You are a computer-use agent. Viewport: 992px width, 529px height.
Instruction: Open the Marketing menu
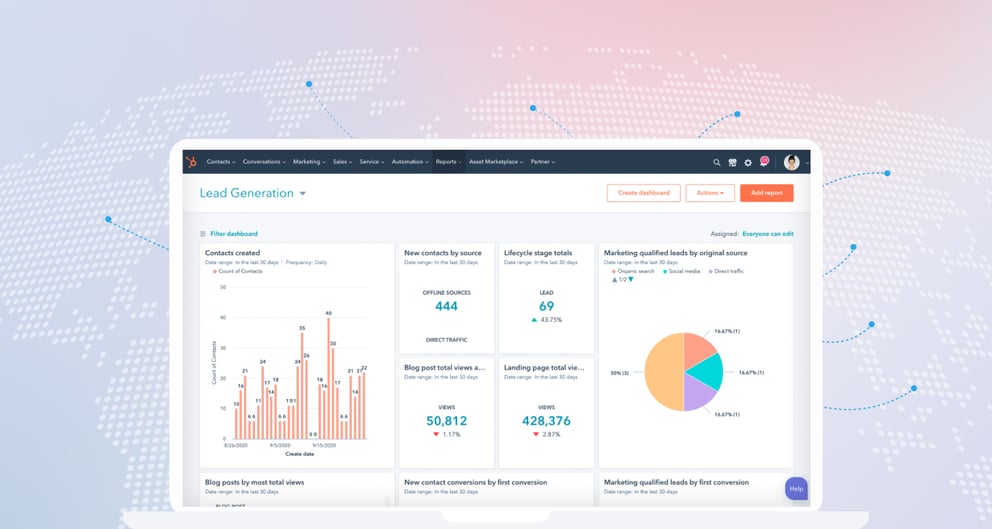pos(309,162)
